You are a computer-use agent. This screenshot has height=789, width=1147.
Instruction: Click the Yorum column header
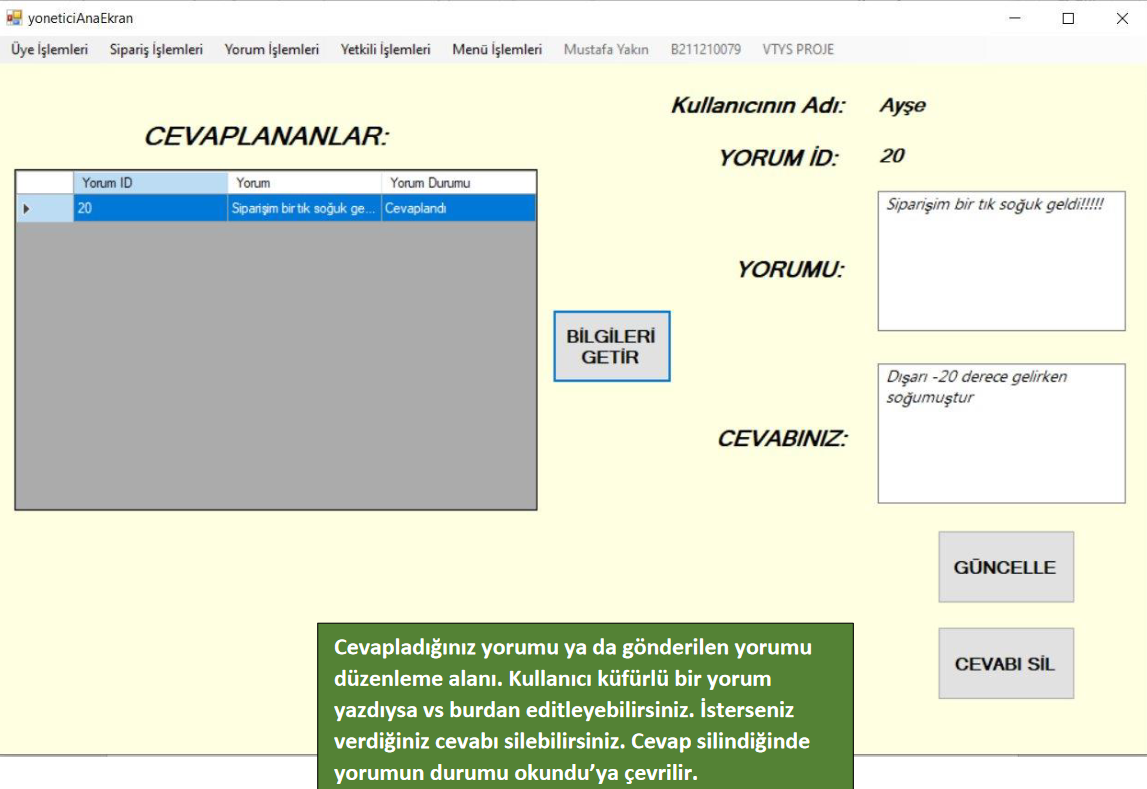coord(304,183)
